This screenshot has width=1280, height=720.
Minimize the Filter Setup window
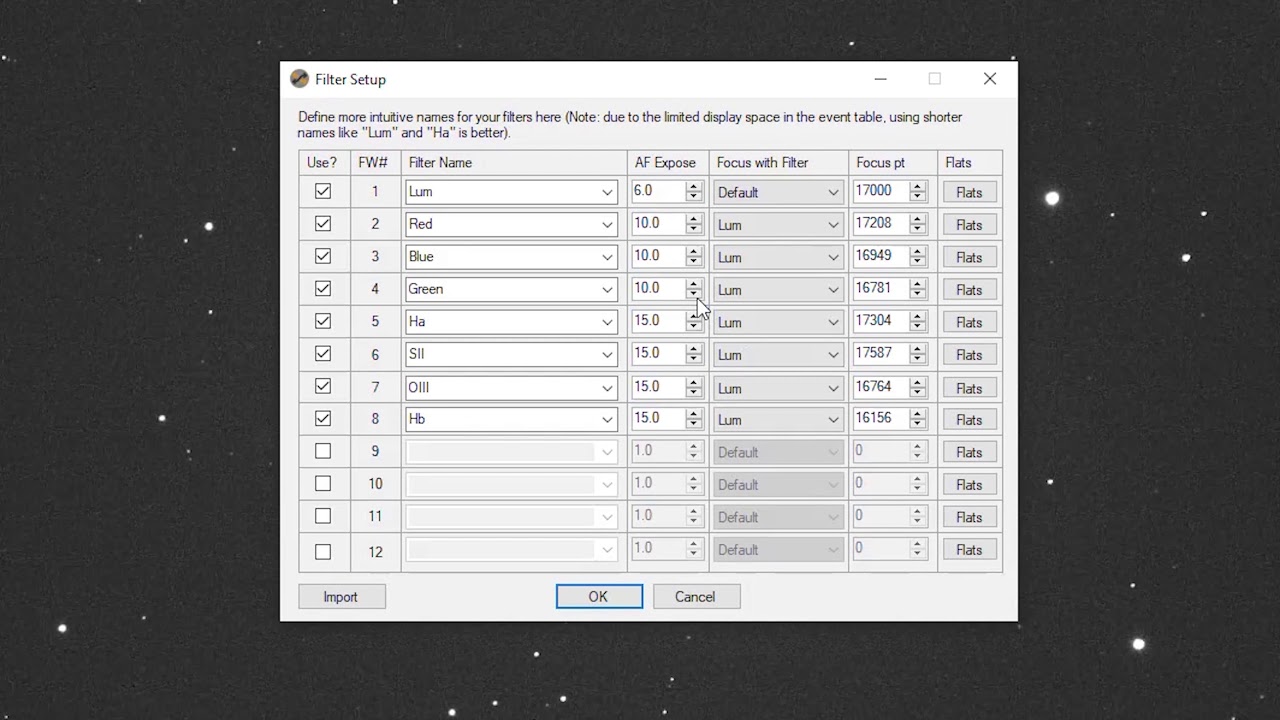(880, 79)
